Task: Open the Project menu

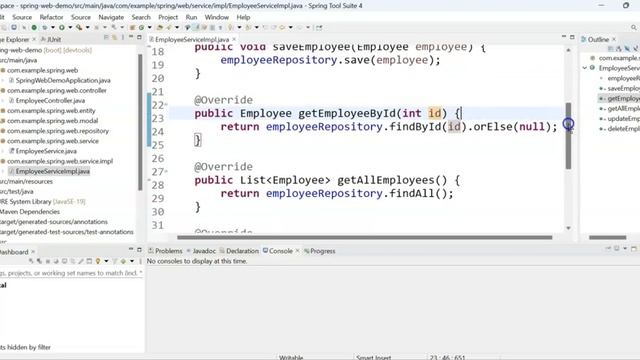Action: click(x=168, y=17)
